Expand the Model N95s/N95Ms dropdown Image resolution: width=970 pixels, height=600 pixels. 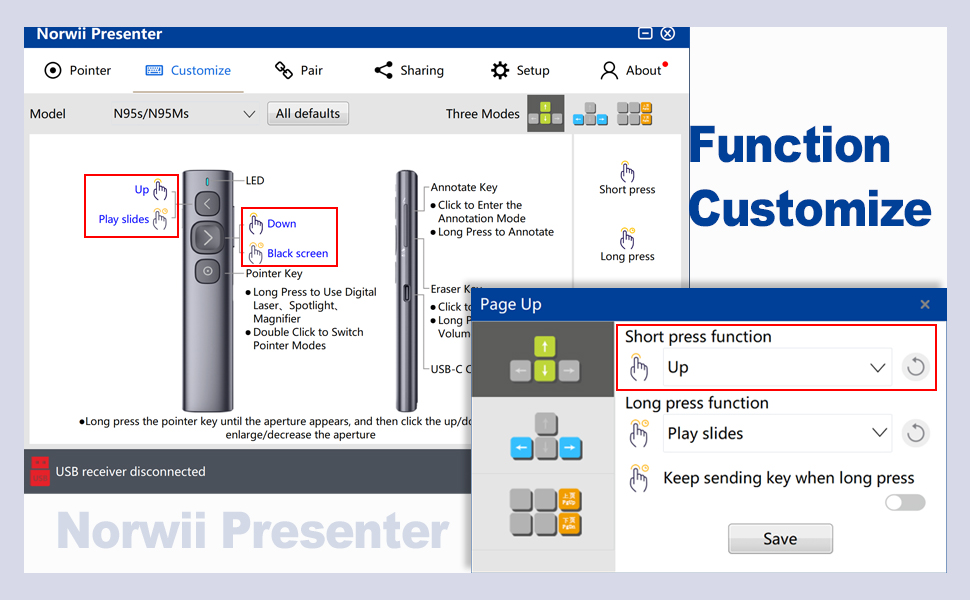click(x=184, y=114)
